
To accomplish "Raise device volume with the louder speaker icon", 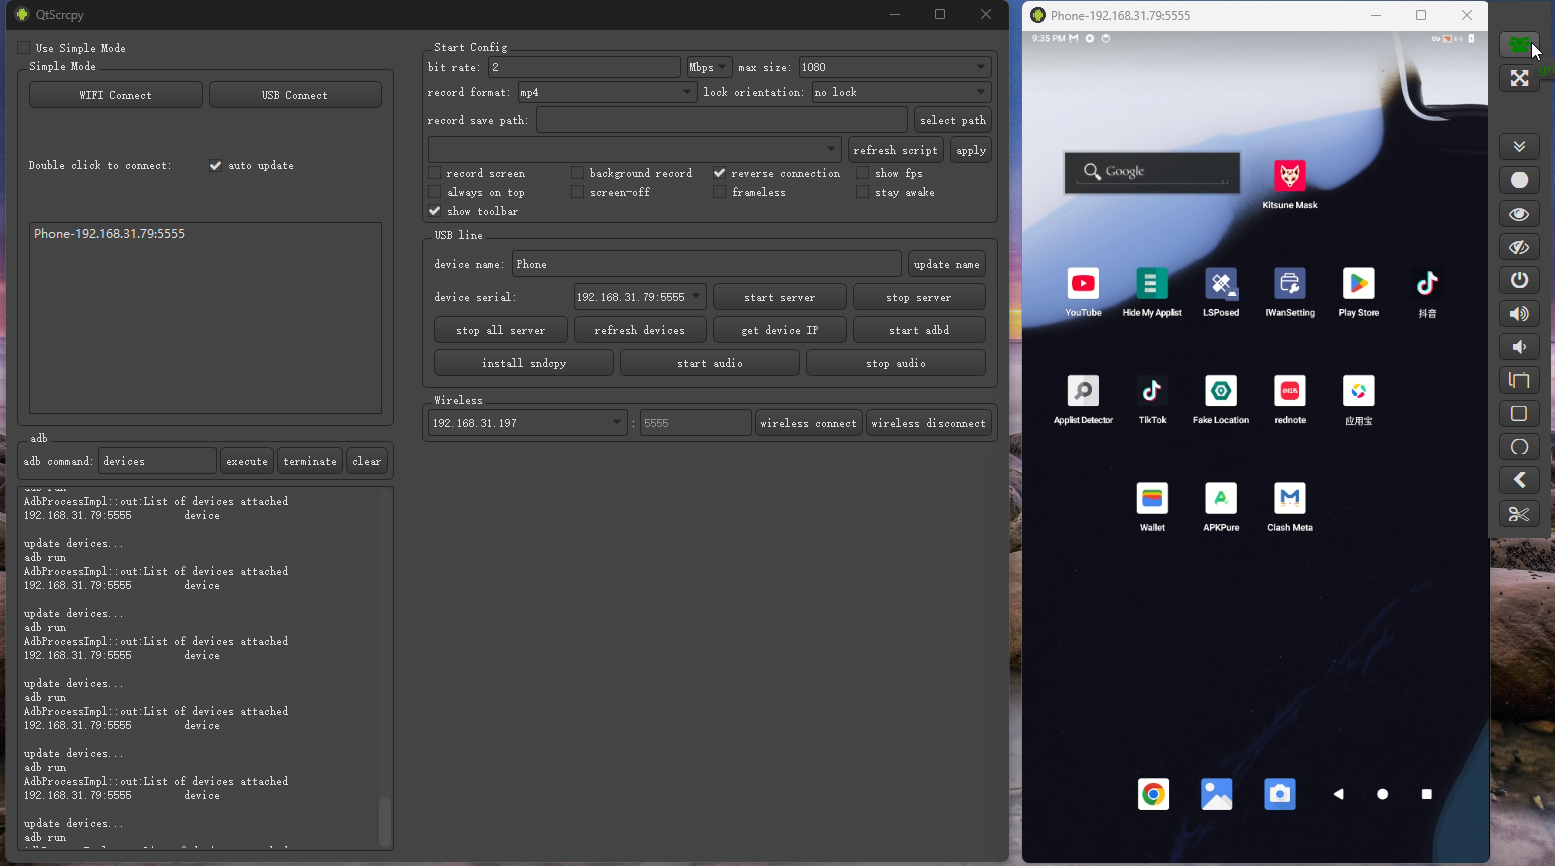I will (1519, 313).
